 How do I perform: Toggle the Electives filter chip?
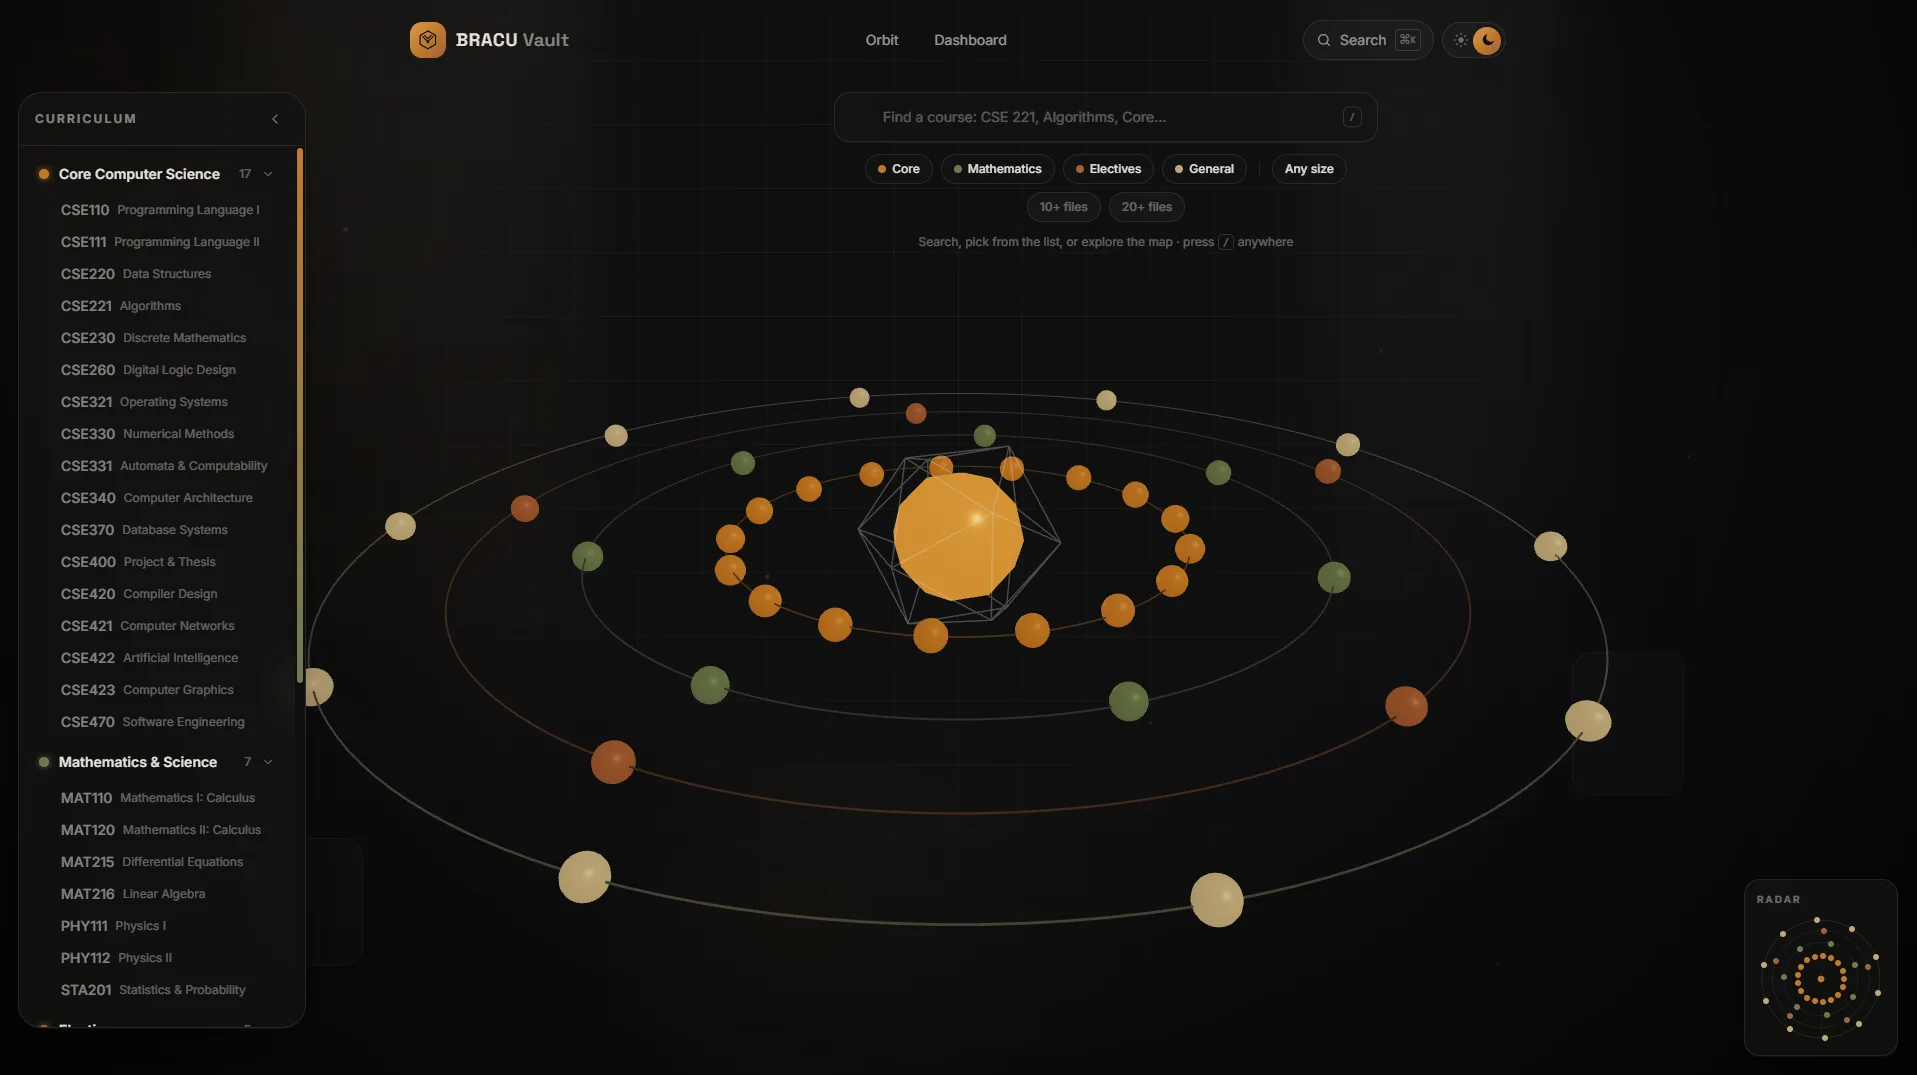(1108, 169)
